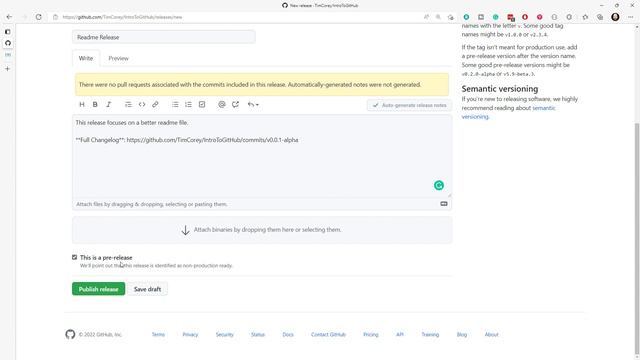Insert a quote block
Viewport: 640px width, 360px height.
click(128, 104)
